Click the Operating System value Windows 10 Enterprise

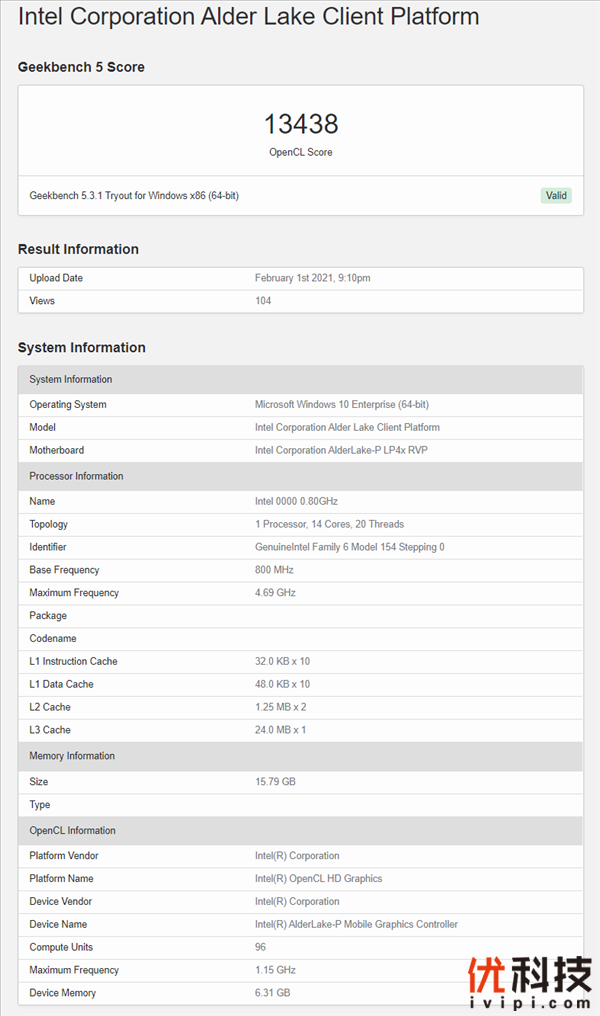(x=341, y=405)
